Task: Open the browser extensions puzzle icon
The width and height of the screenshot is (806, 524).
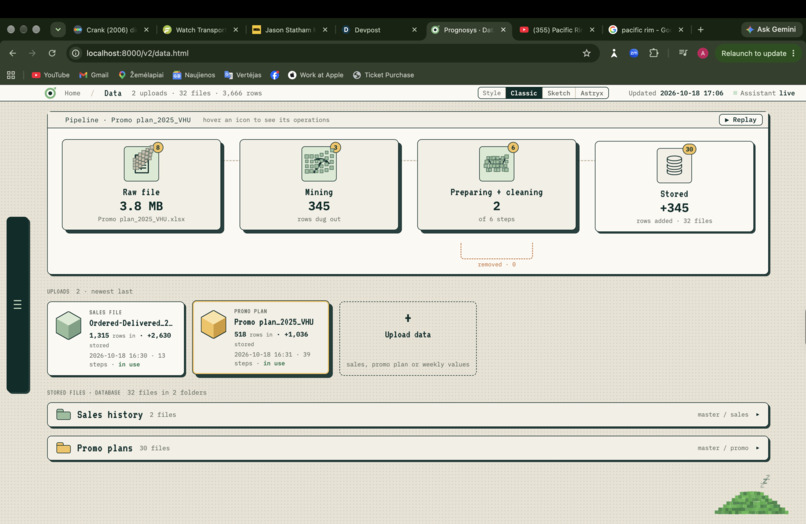Action: click(x=653, y=53)
